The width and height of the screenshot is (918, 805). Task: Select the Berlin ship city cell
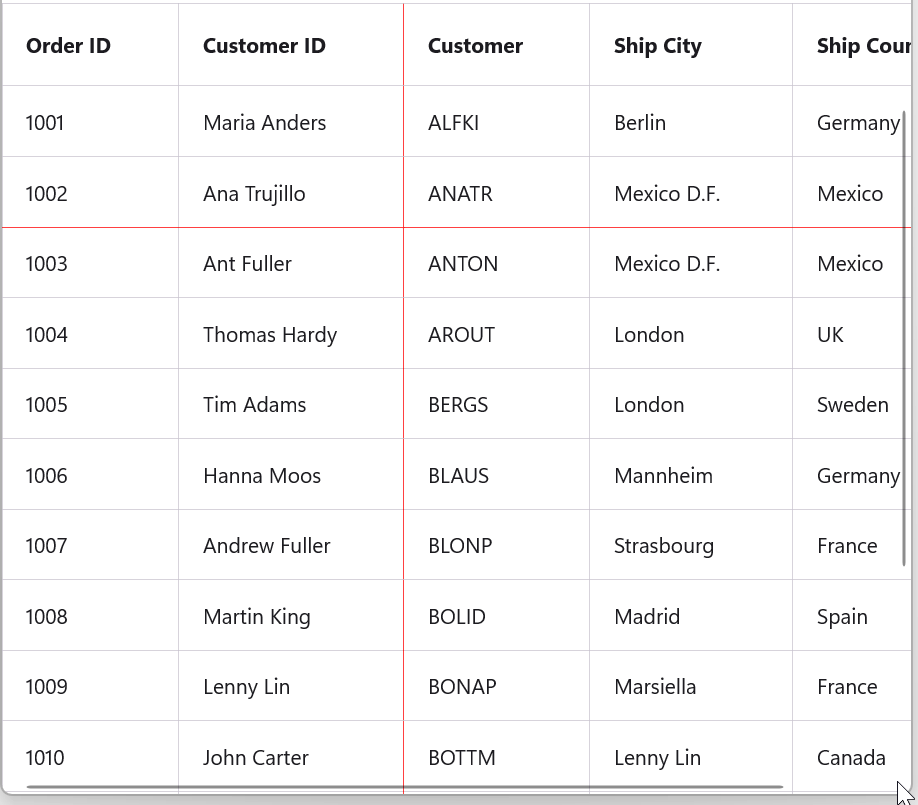click(640, 122)
